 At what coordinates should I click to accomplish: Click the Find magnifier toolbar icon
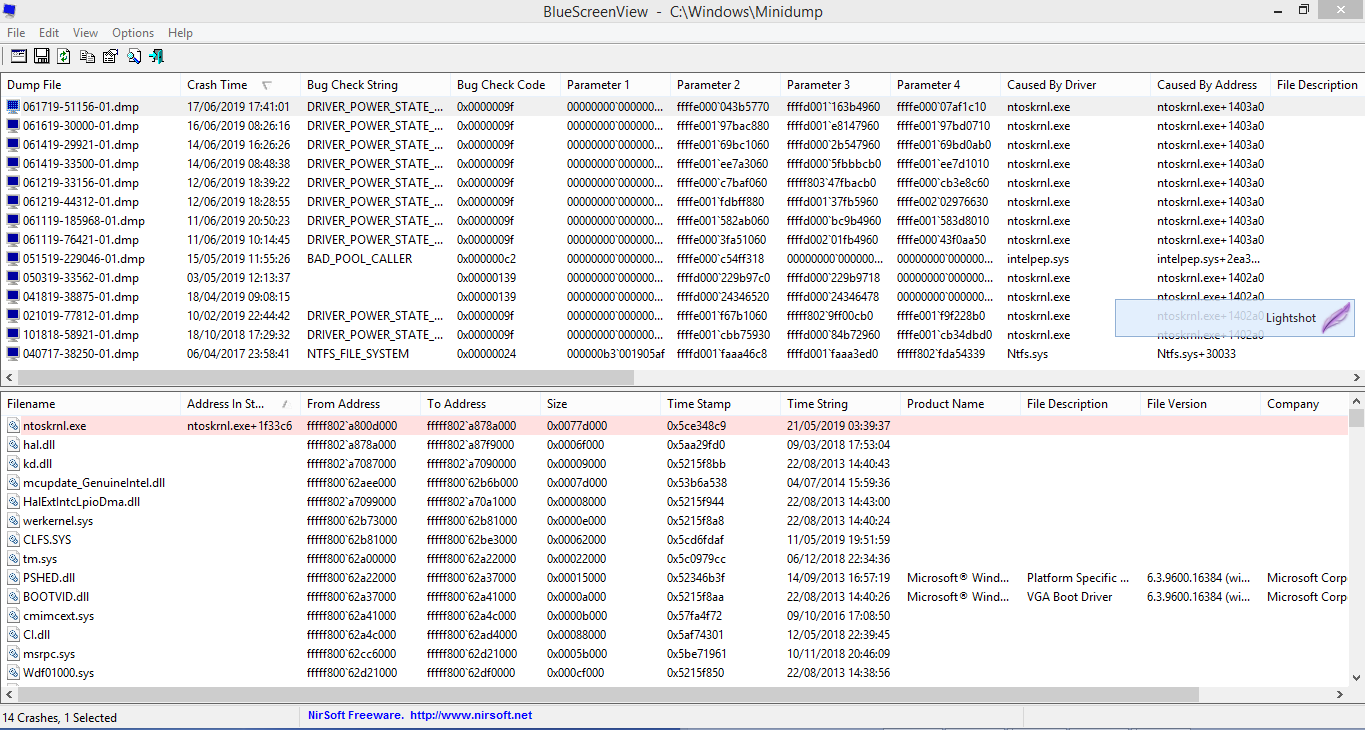[133, 56]
